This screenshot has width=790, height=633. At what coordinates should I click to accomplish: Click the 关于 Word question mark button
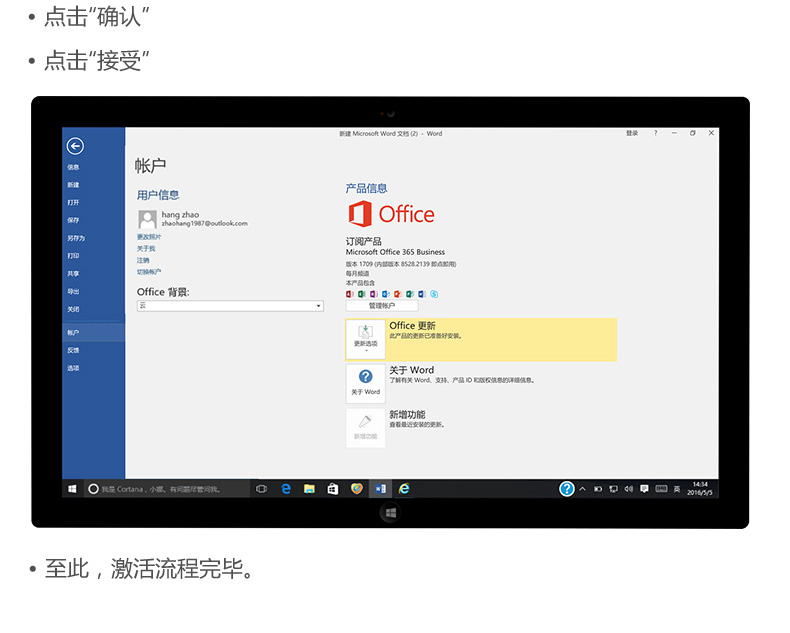[365, 384]
